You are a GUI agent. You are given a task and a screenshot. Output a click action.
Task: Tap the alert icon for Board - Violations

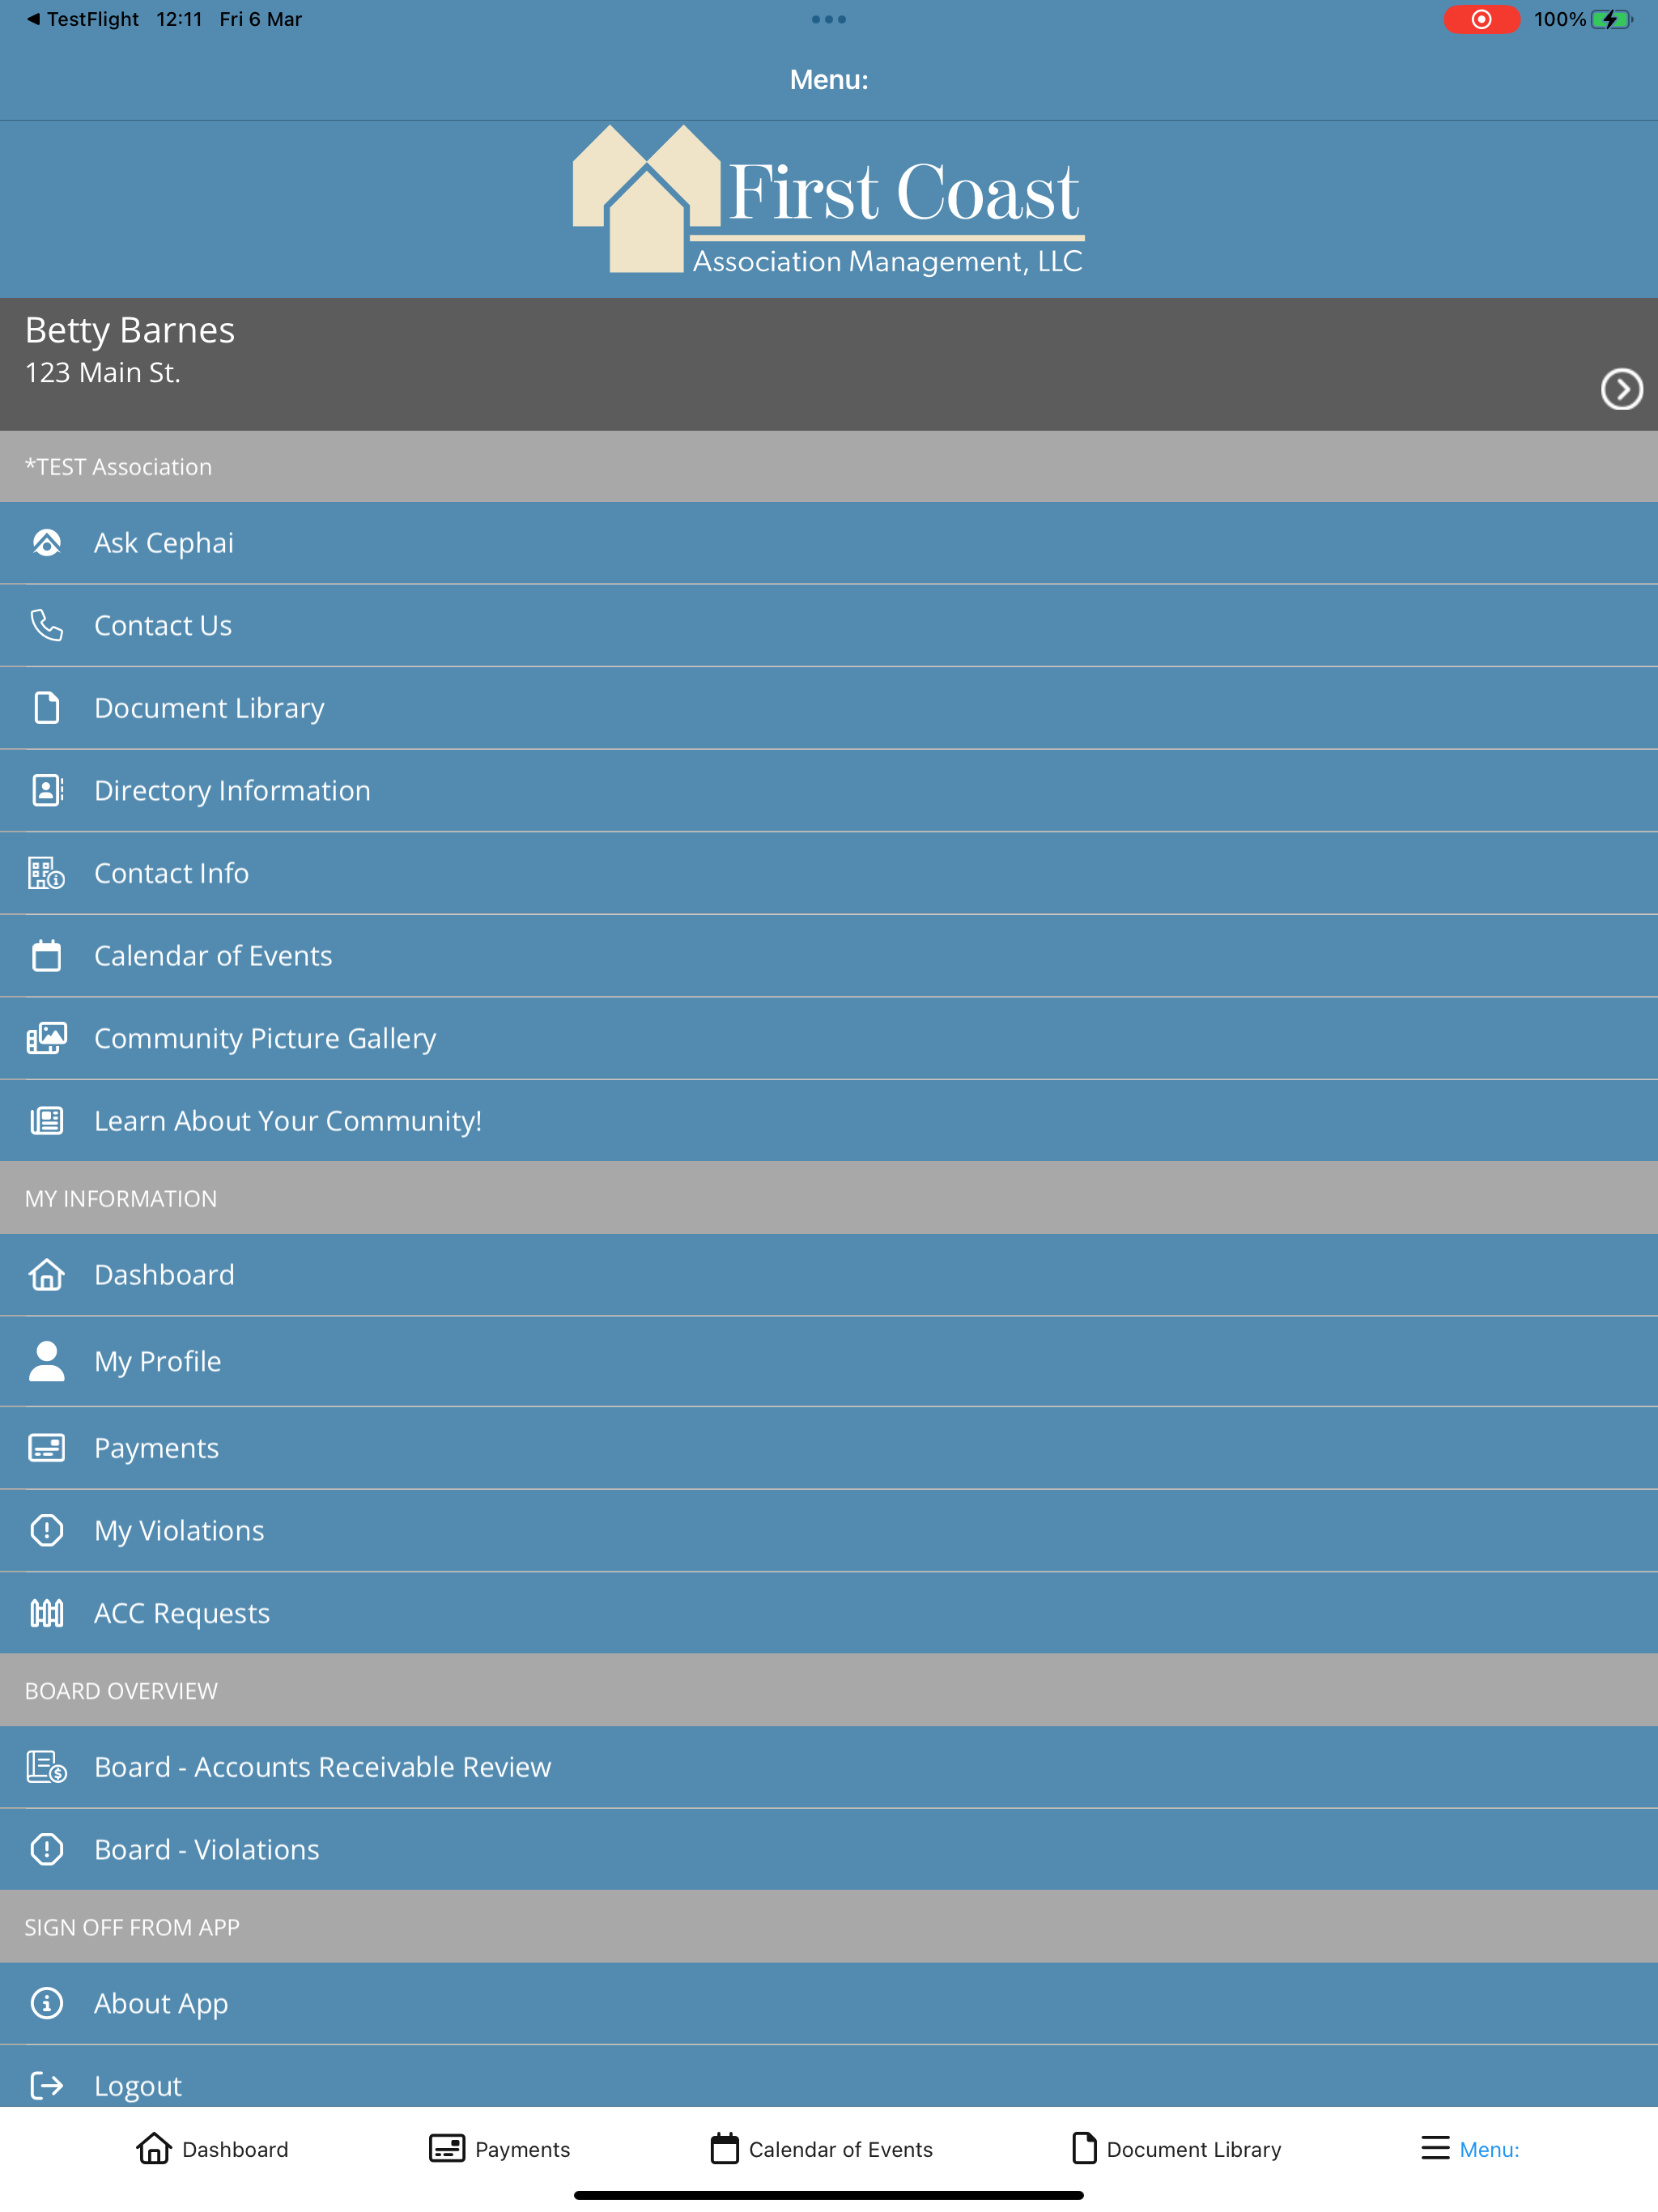coord(47,1849)
